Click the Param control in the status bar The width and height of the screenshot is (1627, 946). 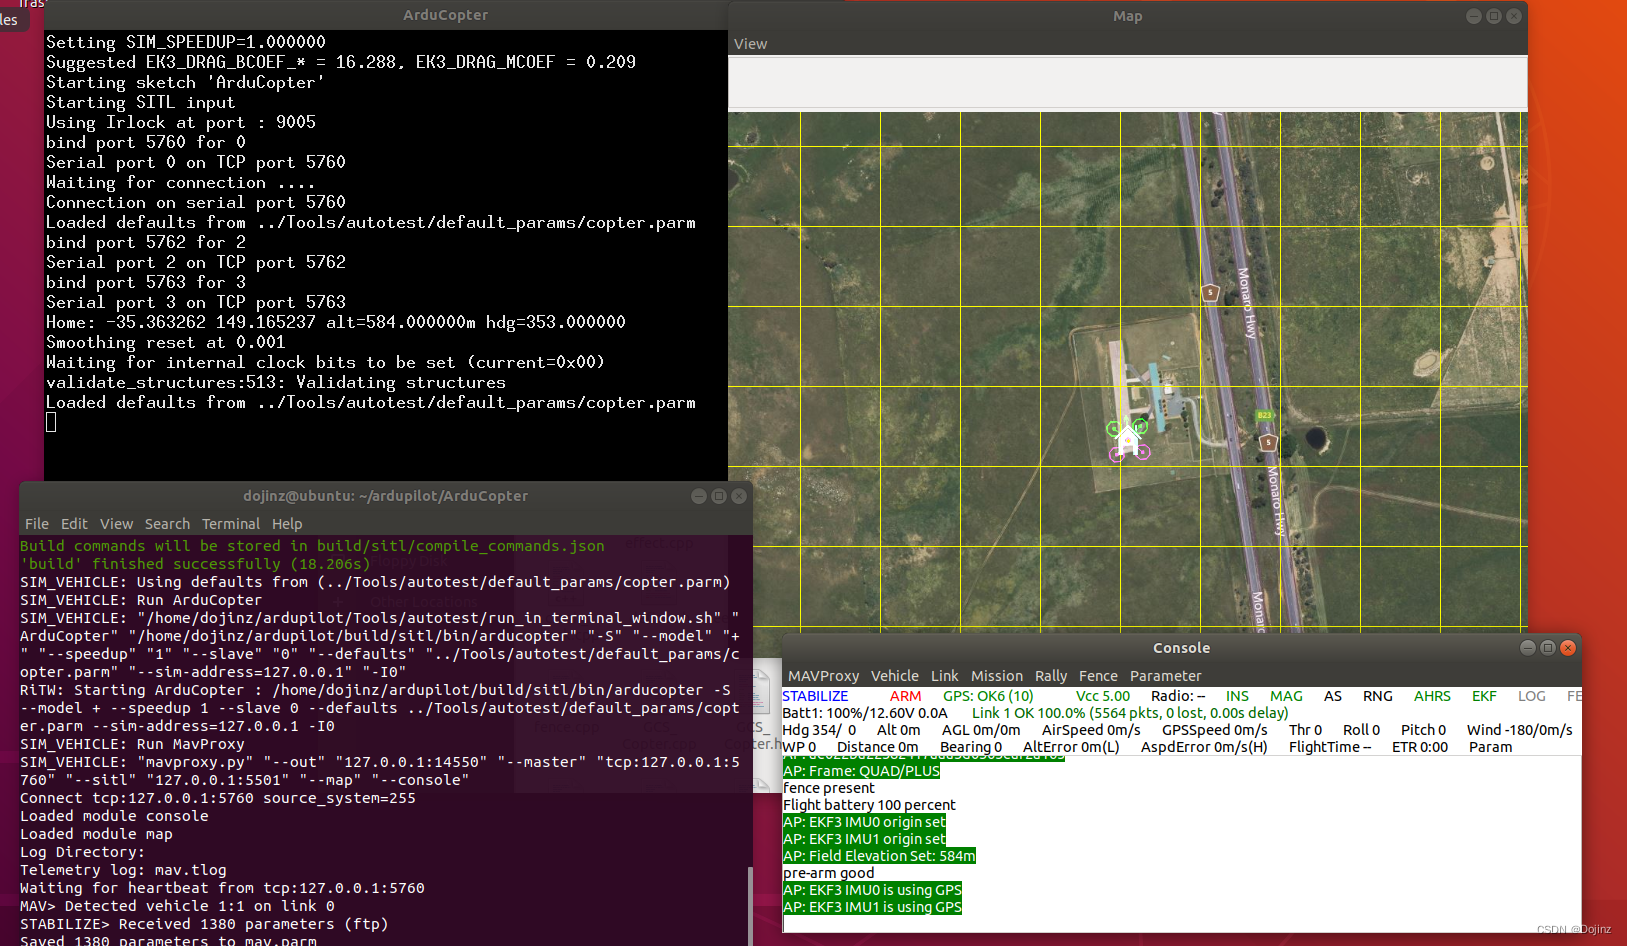pyautogui.click(x=1490, y=746)
